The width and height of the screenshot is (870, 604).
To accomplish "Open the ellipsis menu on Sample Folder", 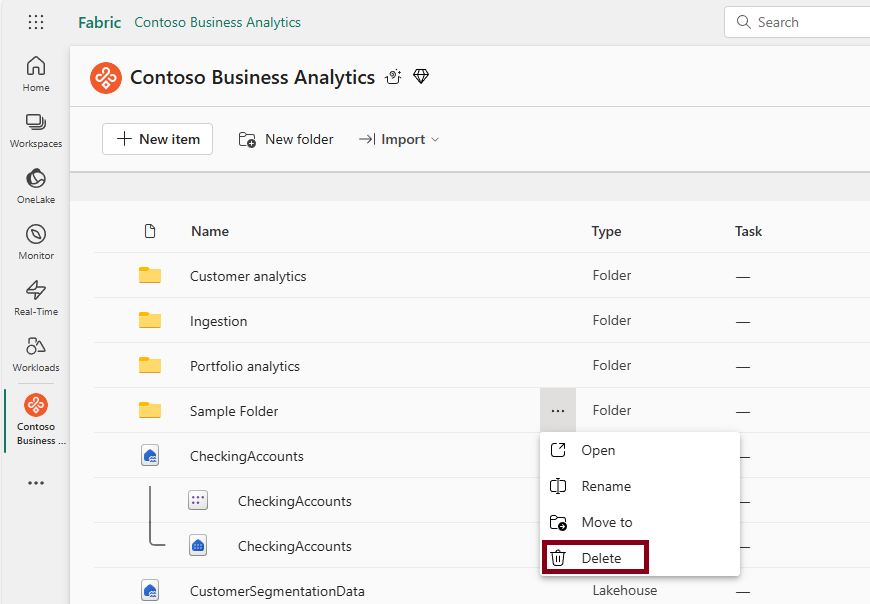I will pyautogui.click(x=558, y=410).
